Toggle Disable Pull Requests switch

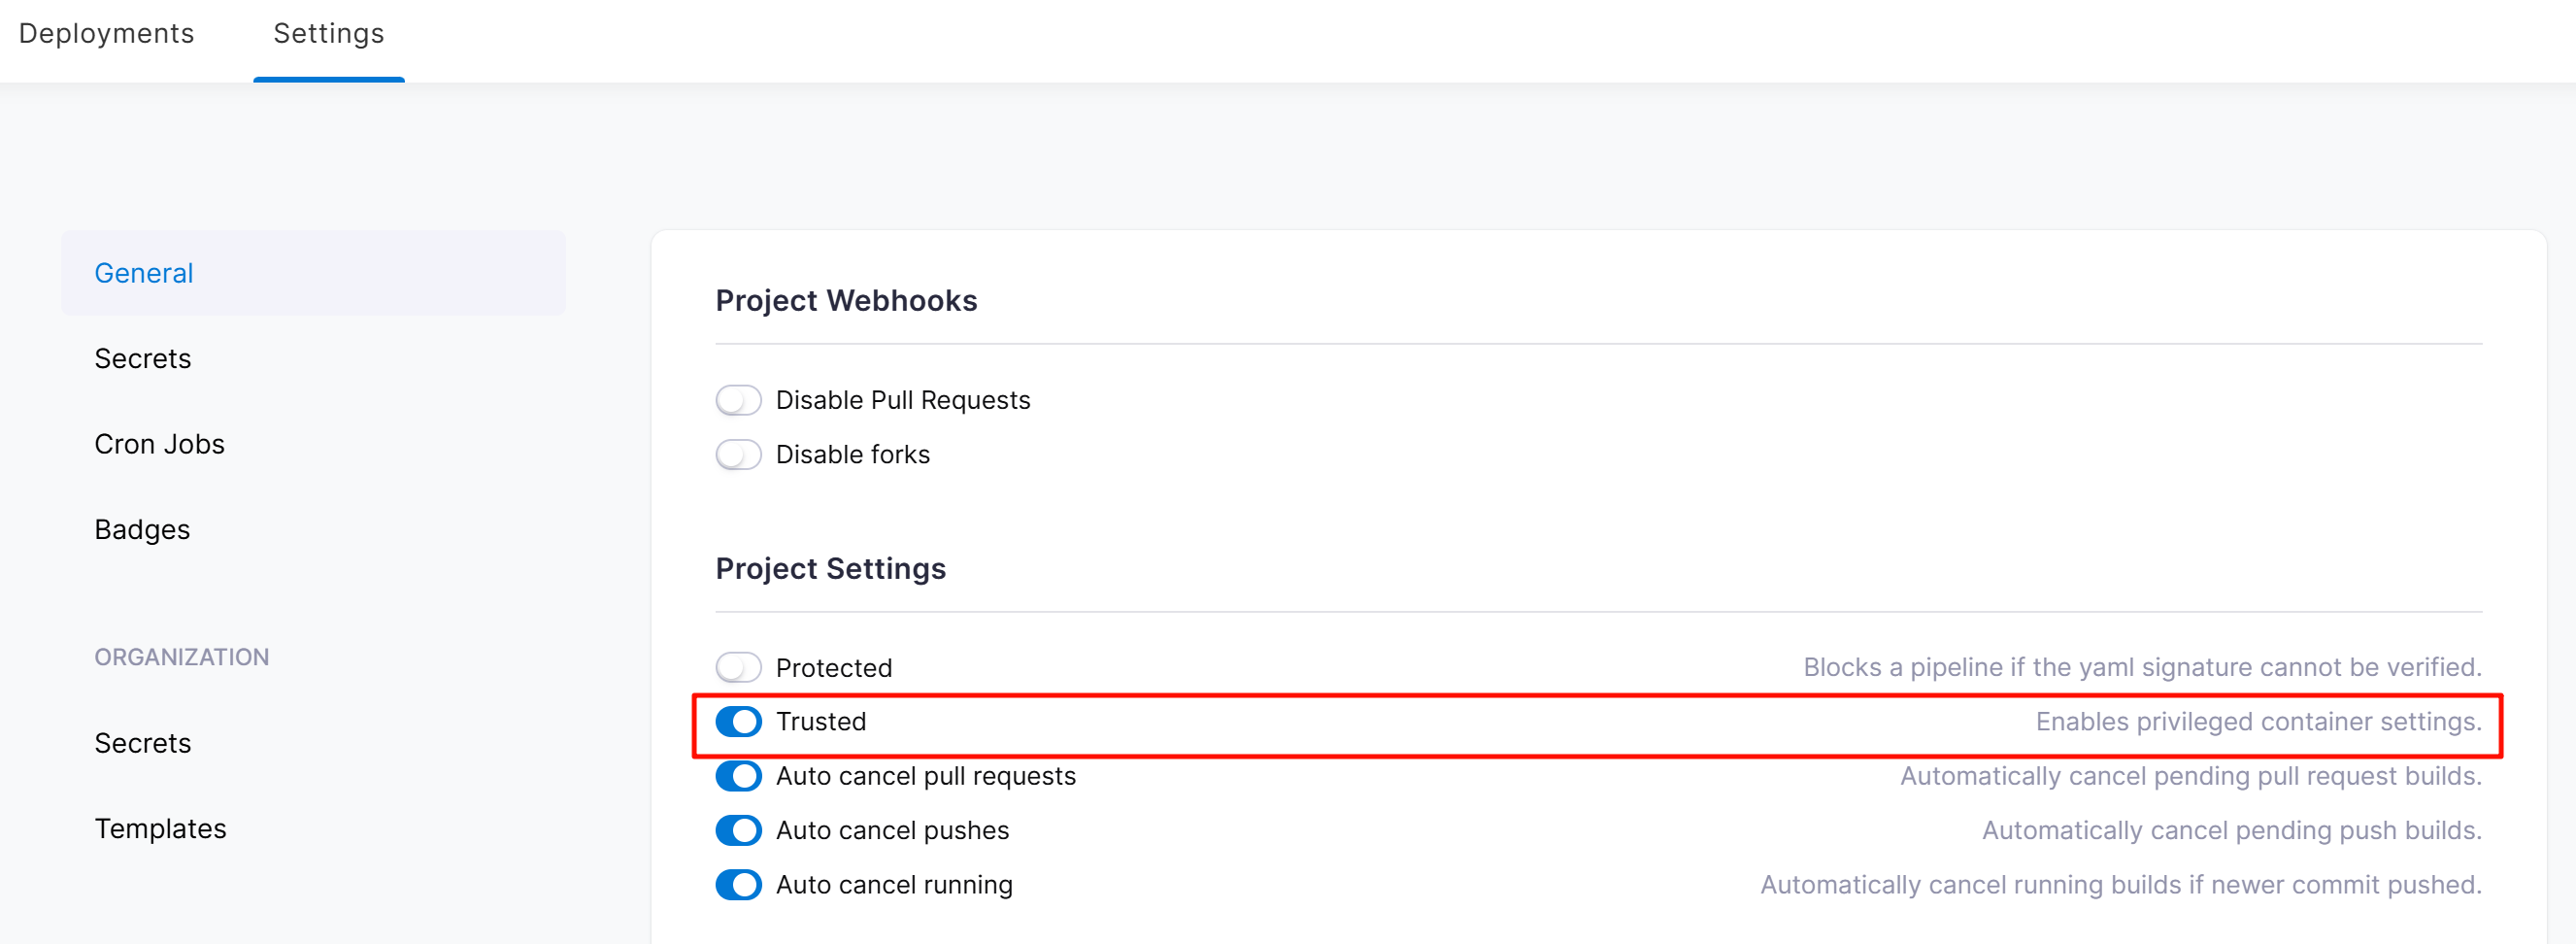coord(738,400)
